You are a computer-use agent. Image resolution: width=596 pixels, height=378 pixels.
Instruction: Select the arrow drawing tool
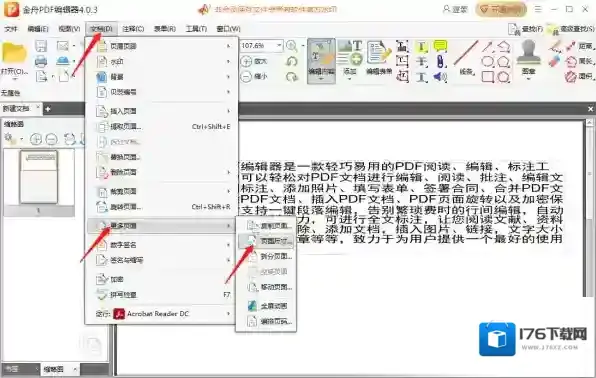487,46
